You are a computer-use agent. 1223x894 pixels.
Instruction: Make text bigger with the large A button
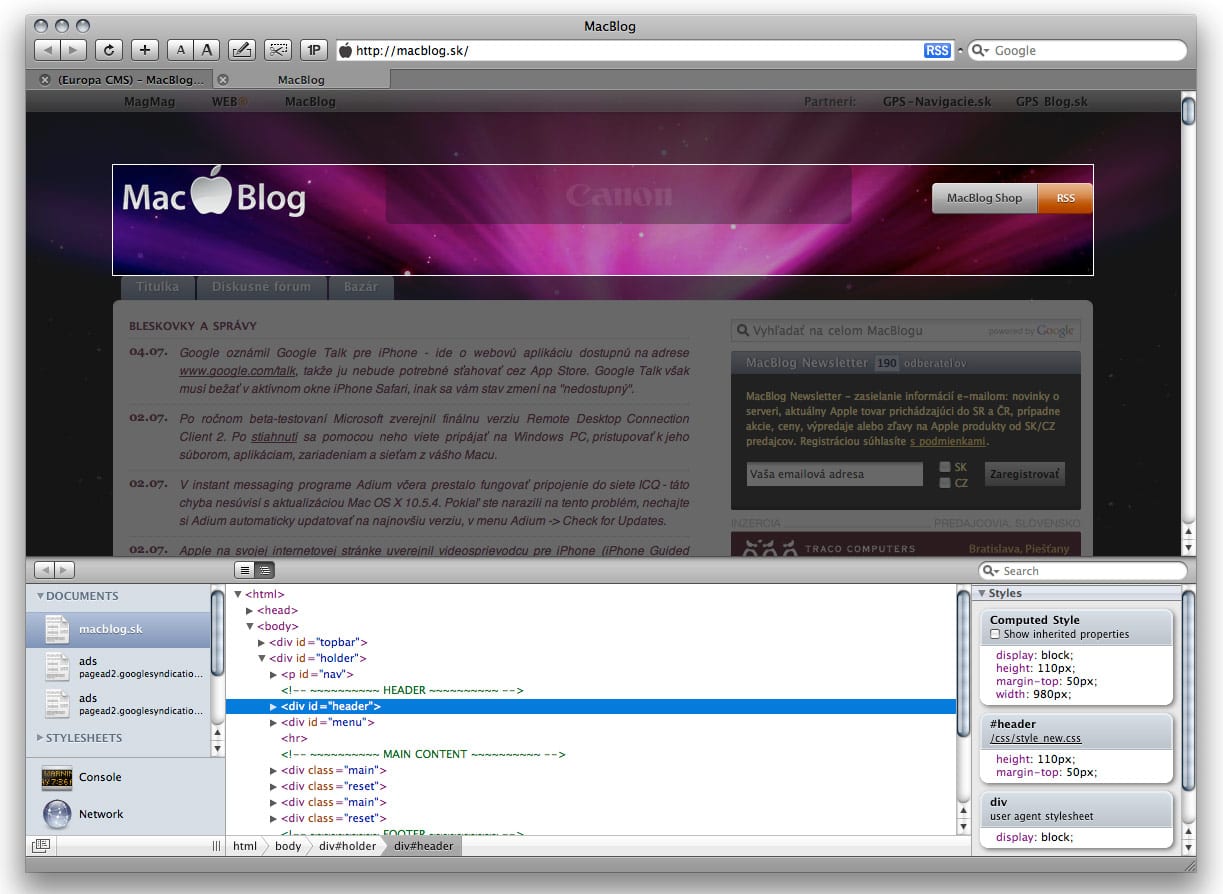207,50
